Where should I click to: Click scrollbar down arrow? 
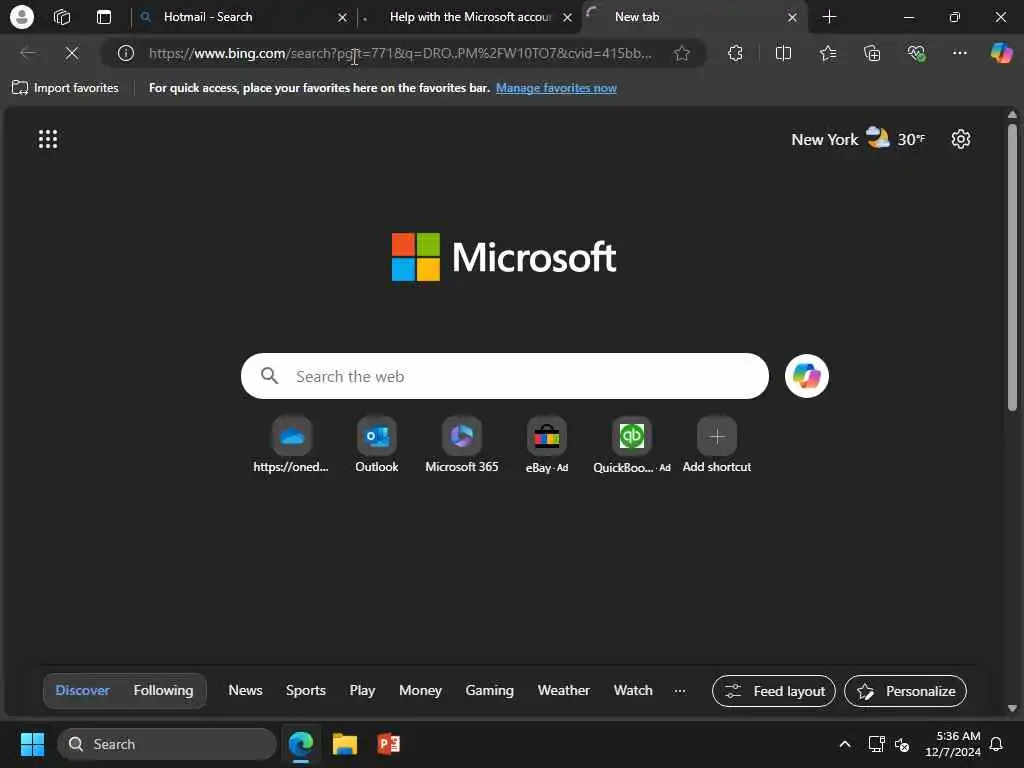click(1012, 708)
